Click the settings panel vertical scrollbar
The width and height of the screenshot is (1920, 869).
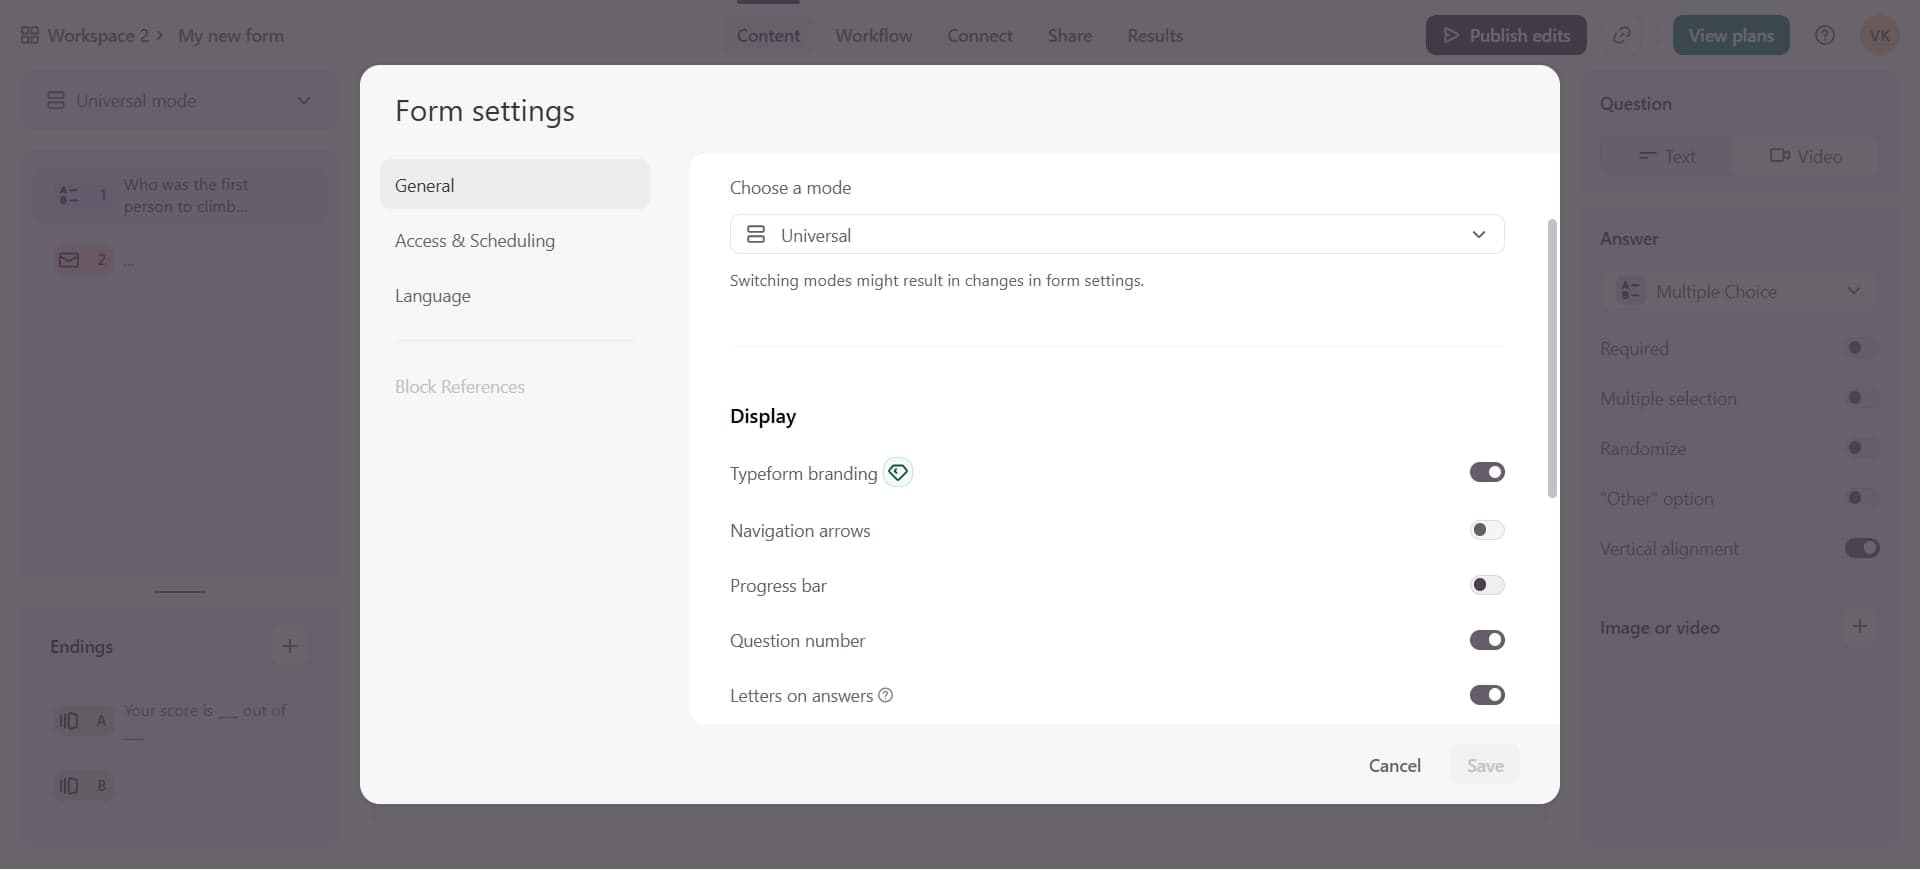(x=1552, y=358)
